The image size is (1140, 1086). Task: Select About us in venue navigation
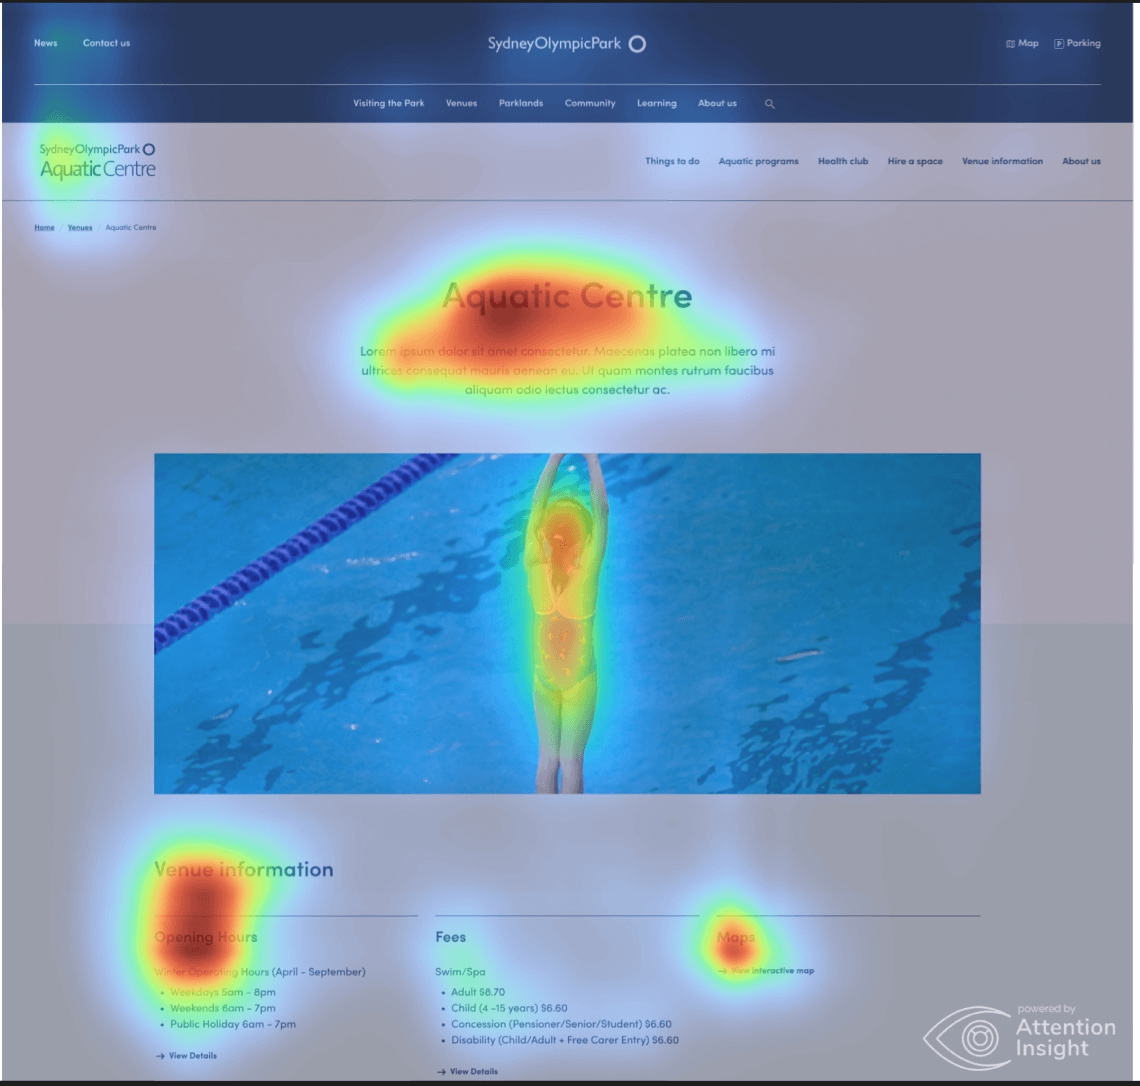1081,161
